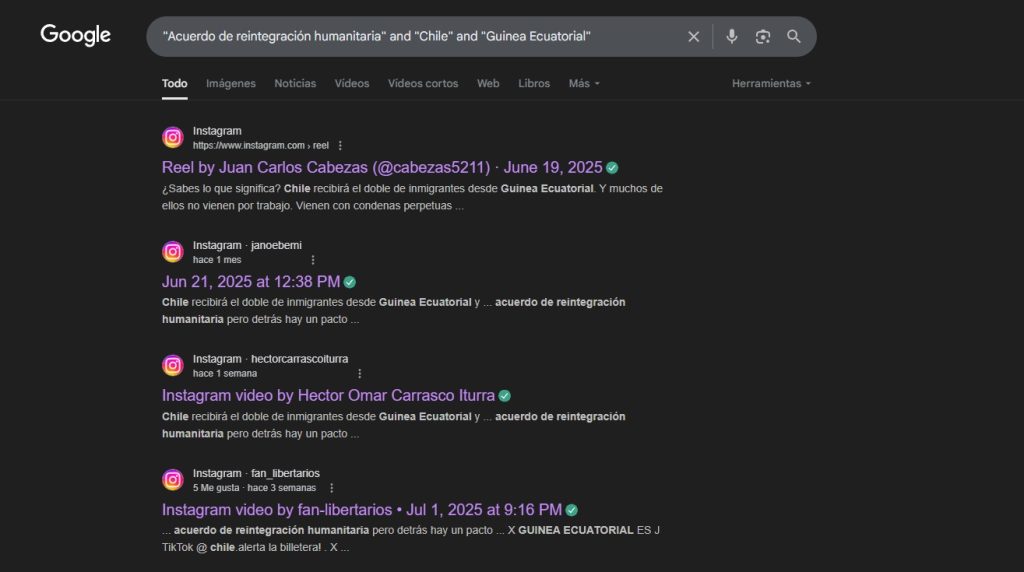Click the green check beside Jun 21 title
The width and height of the screenshot is (1024, 572).
349,282
